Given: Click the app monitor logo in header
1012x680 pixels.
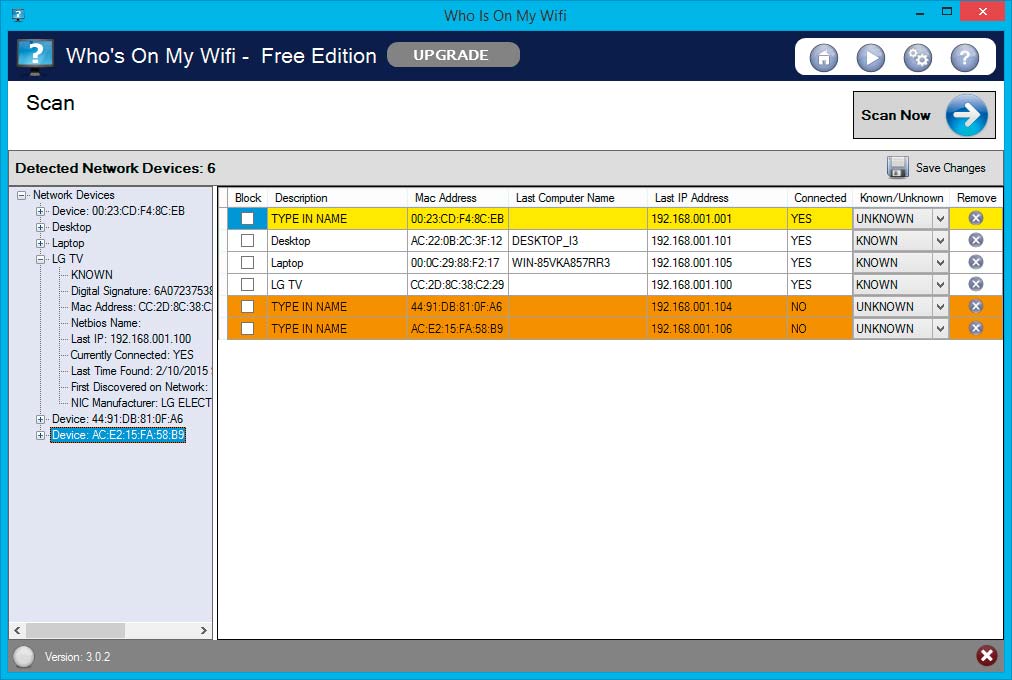Looking at the screenshot, I should pyautogui.click(x=34, y=56).
